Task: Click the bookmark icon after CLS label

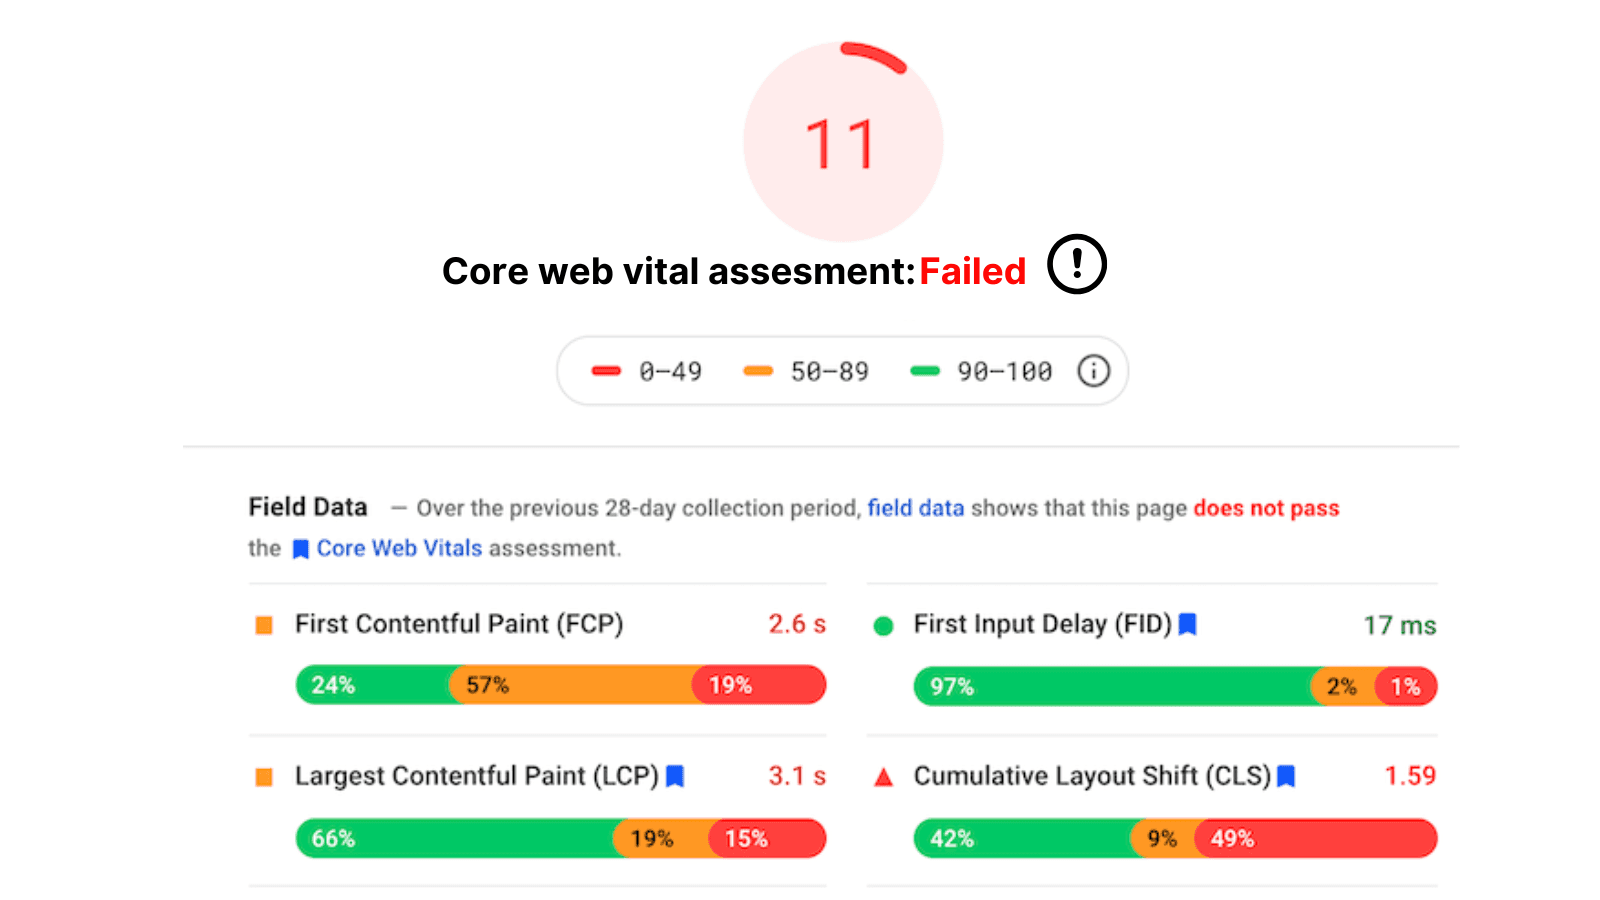Action: click(x=1287, y=776)
